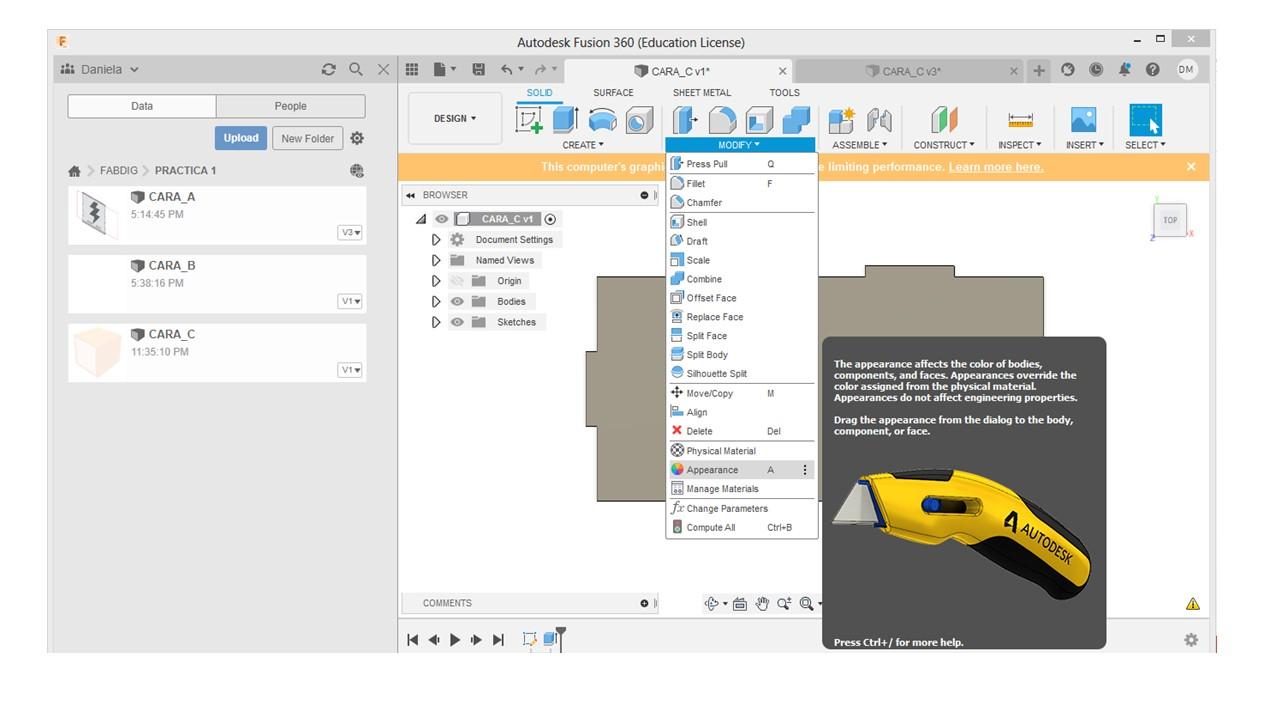This screenshot has height=720, width=1280.
Task: Click the Undo arrow
Action: [x=507, y=69]
